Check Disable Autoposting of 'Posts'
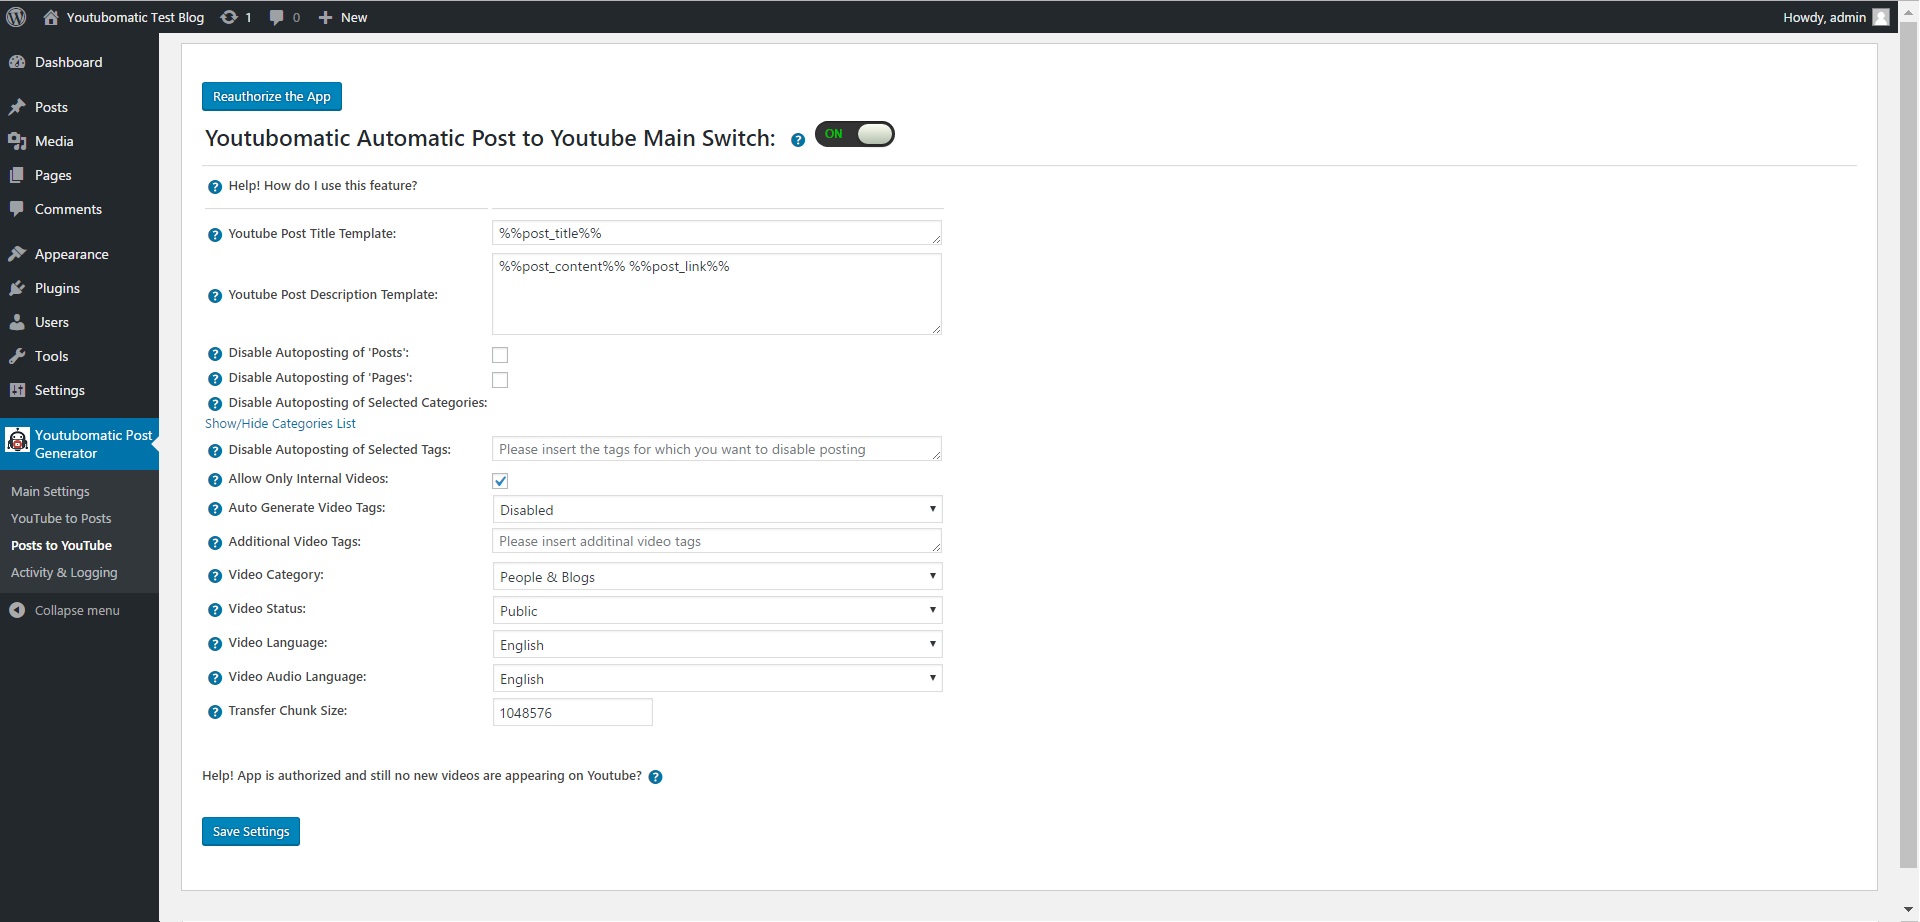The image size is (1920, 922). pos(500,354)
